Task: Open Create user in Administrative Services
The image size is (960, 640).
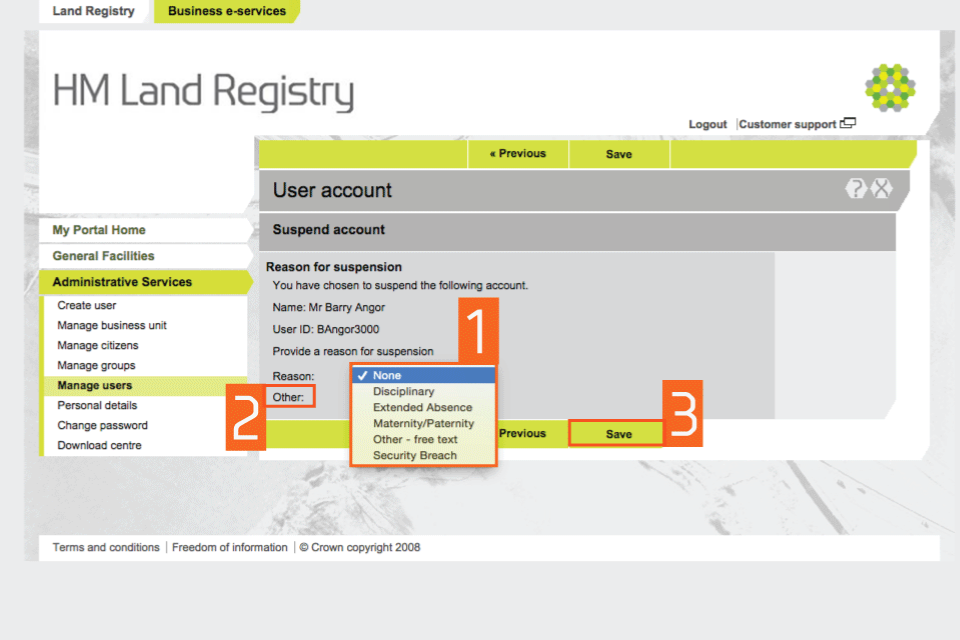Action: pos(87,306)
